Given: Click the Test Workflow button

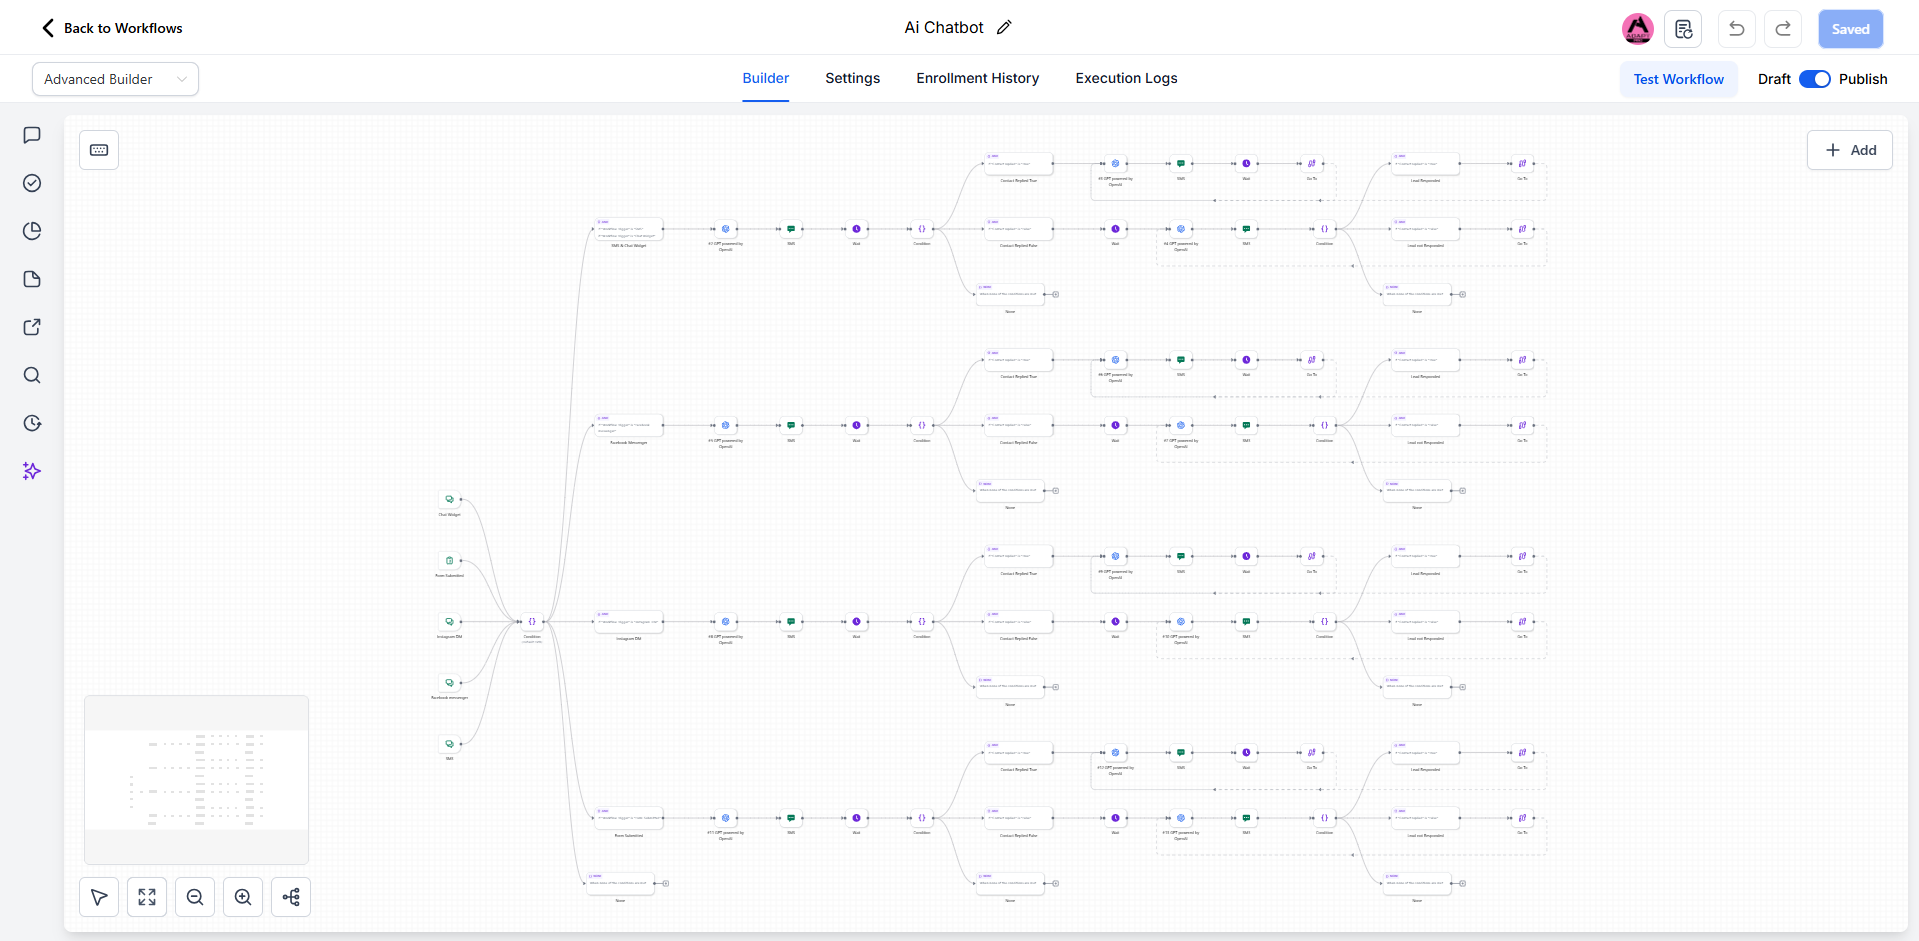Looking at the screenshot, I should 1679,79.
